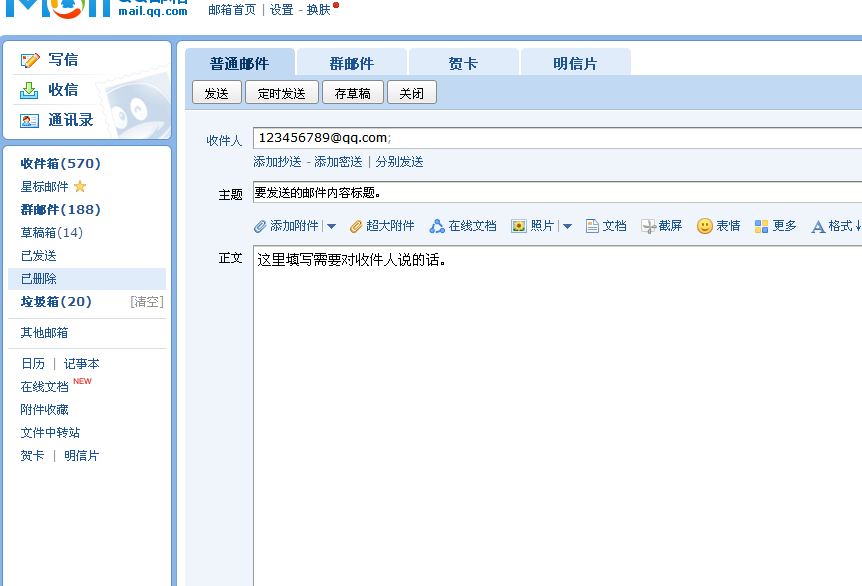Switch to the 群邮件 tab
862x586 pixels.
(350, 62)
